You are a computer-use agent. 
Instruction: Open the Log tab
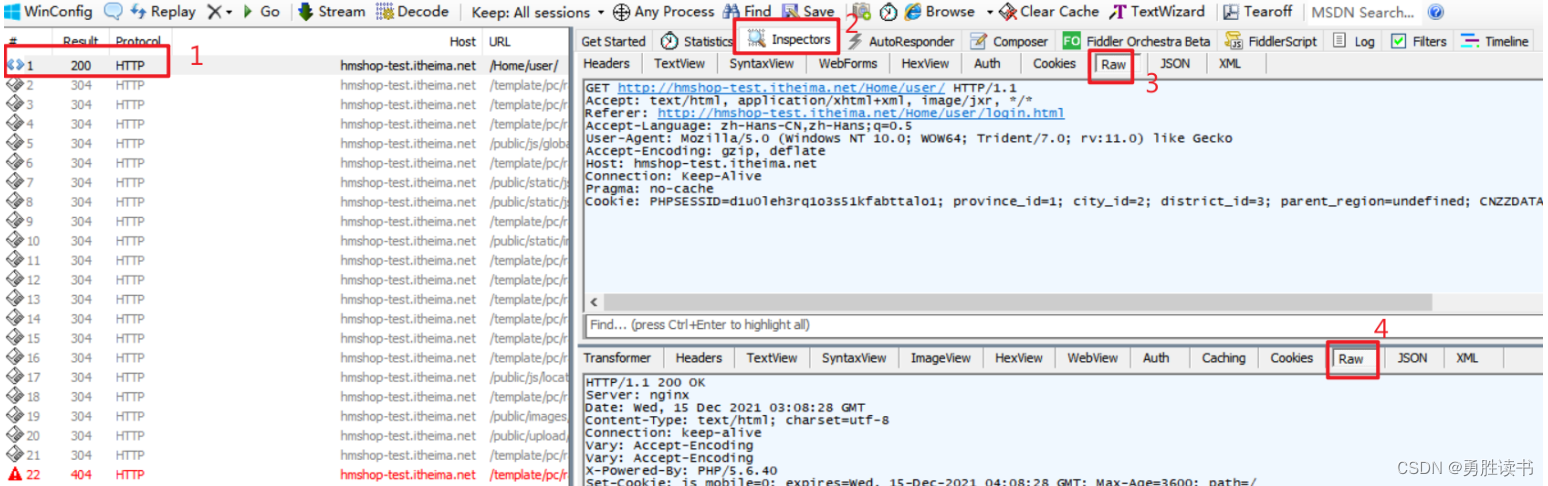(x=1353, y=41)
